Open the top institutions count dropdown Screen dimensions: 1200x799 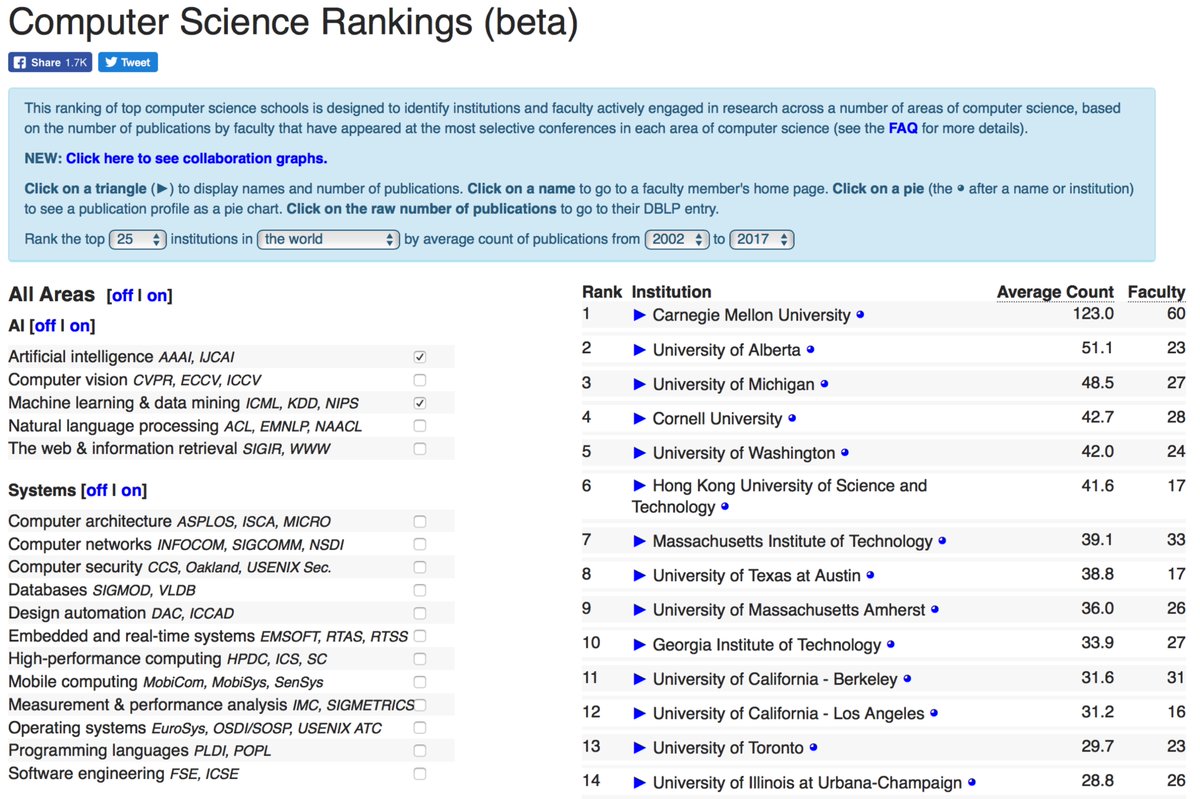click(138, 240)
